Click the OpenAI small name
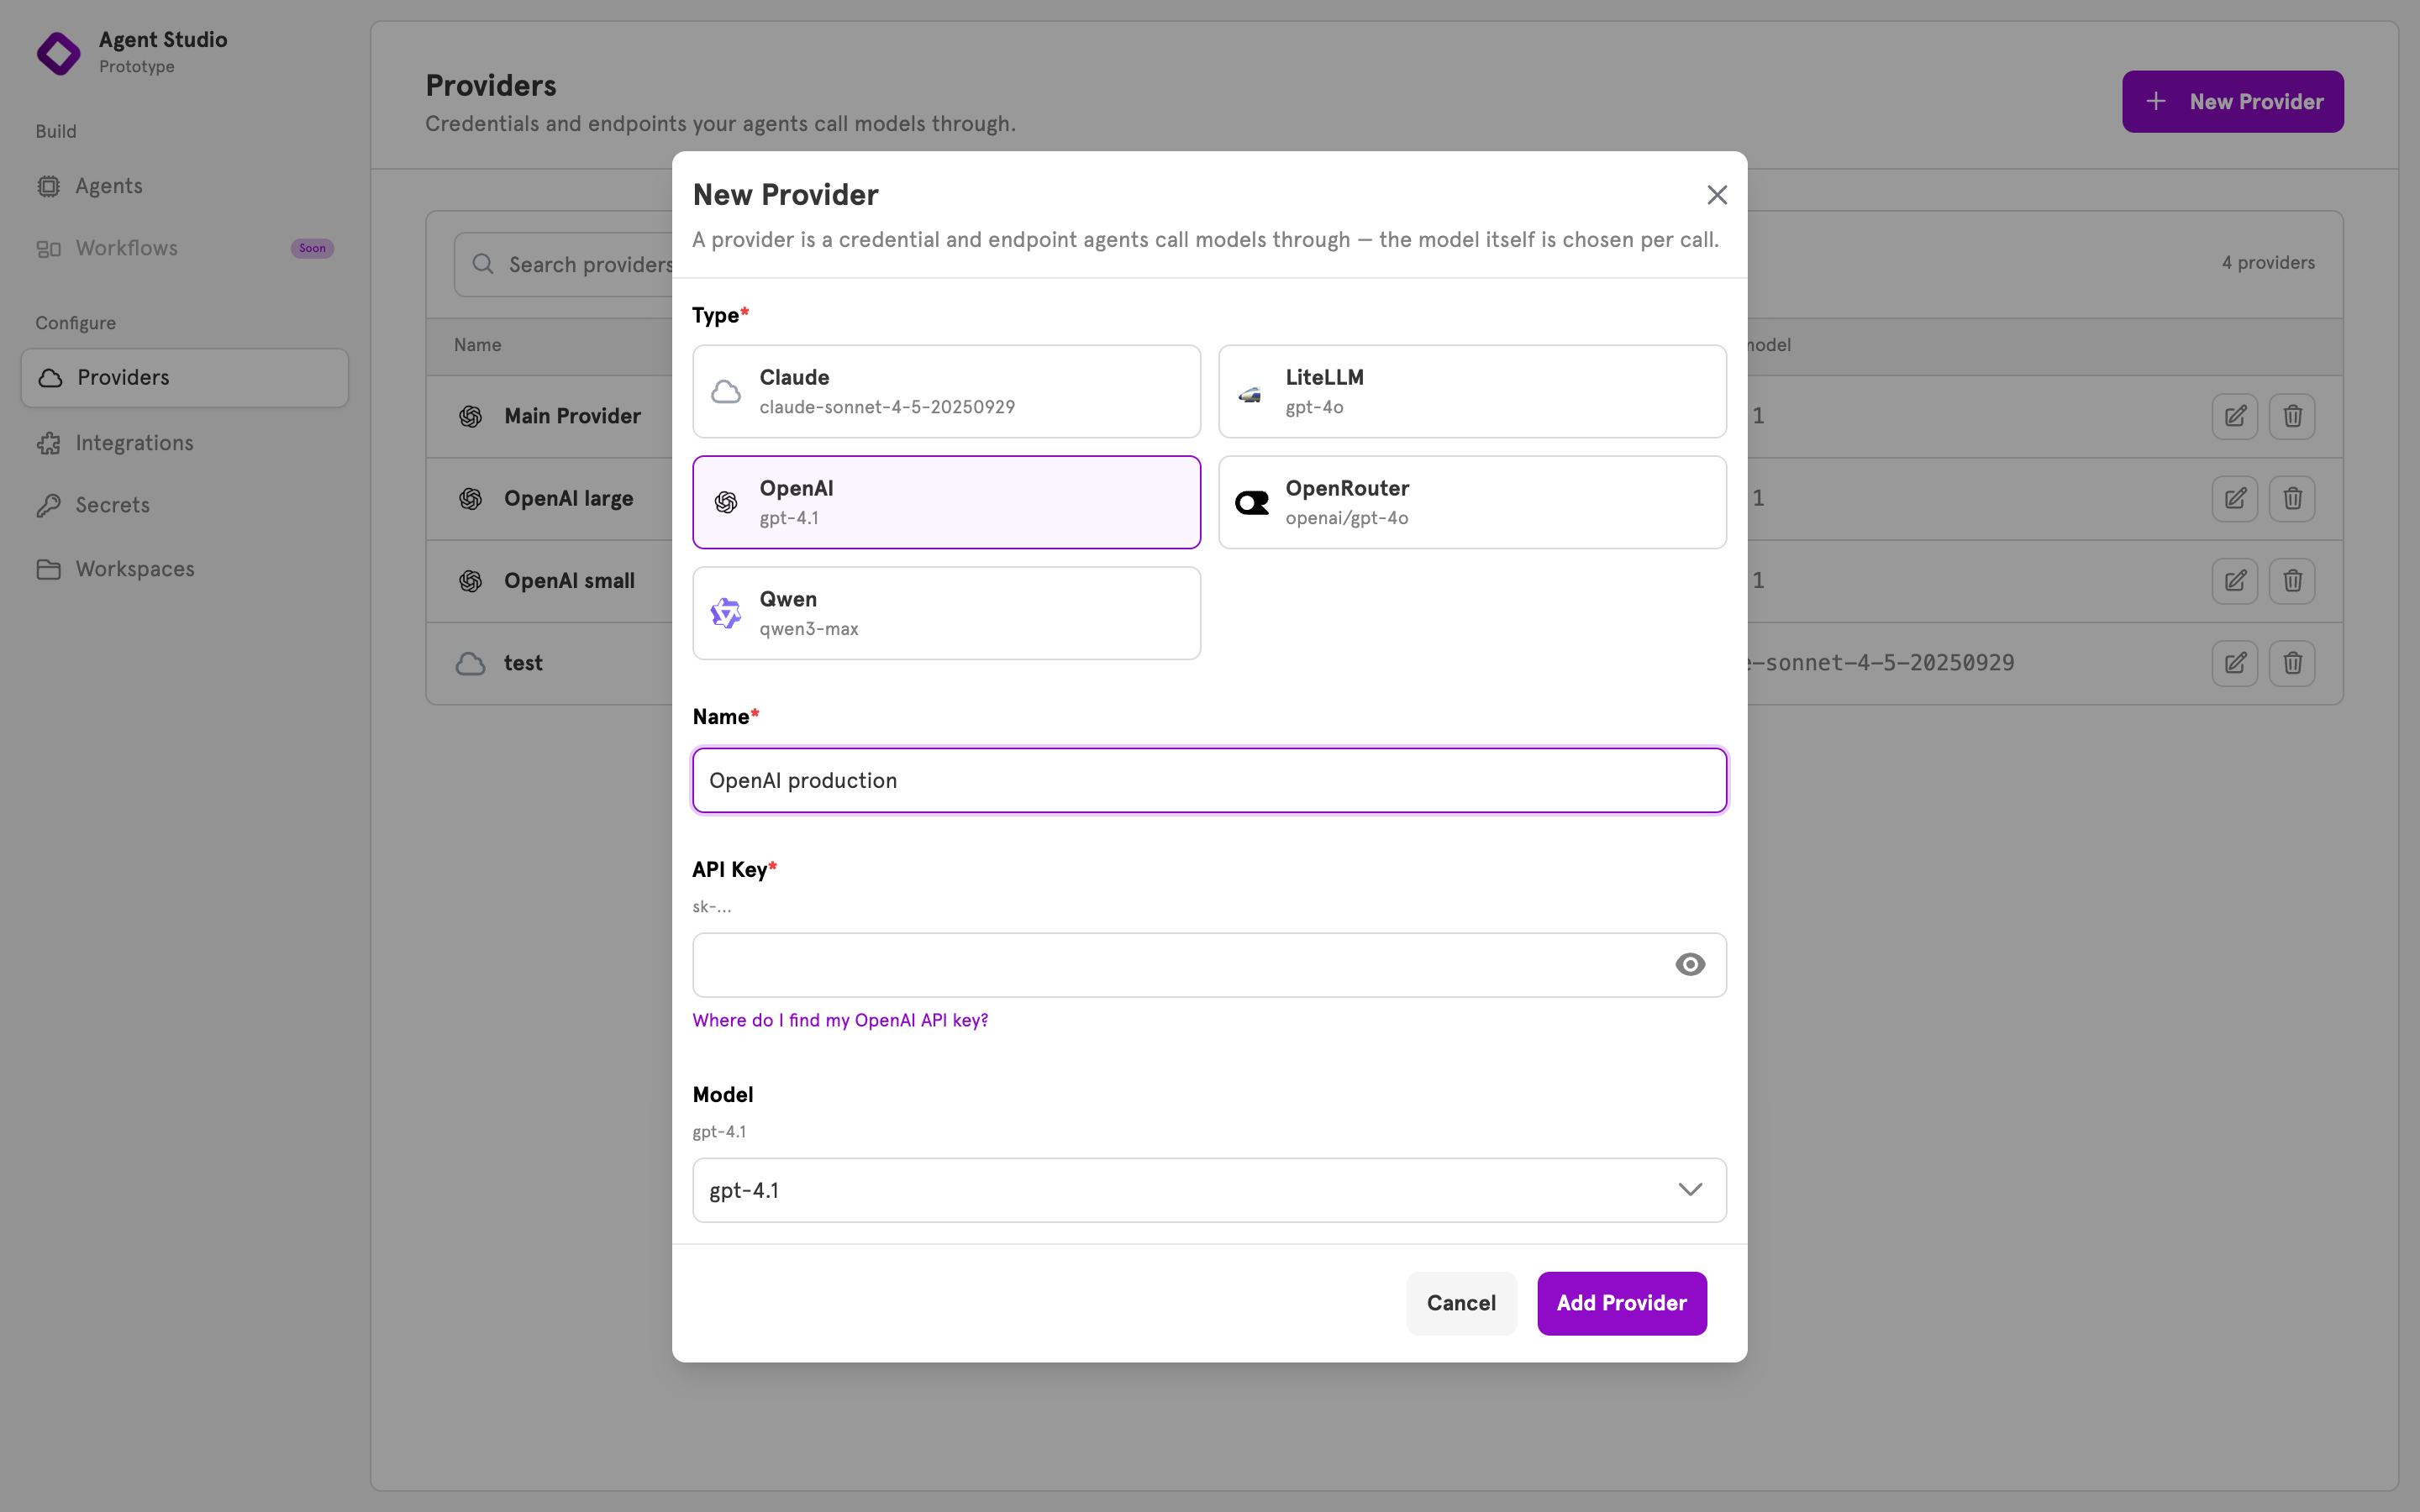Viewport: 2420px width, 1512px height. (569, 581)
